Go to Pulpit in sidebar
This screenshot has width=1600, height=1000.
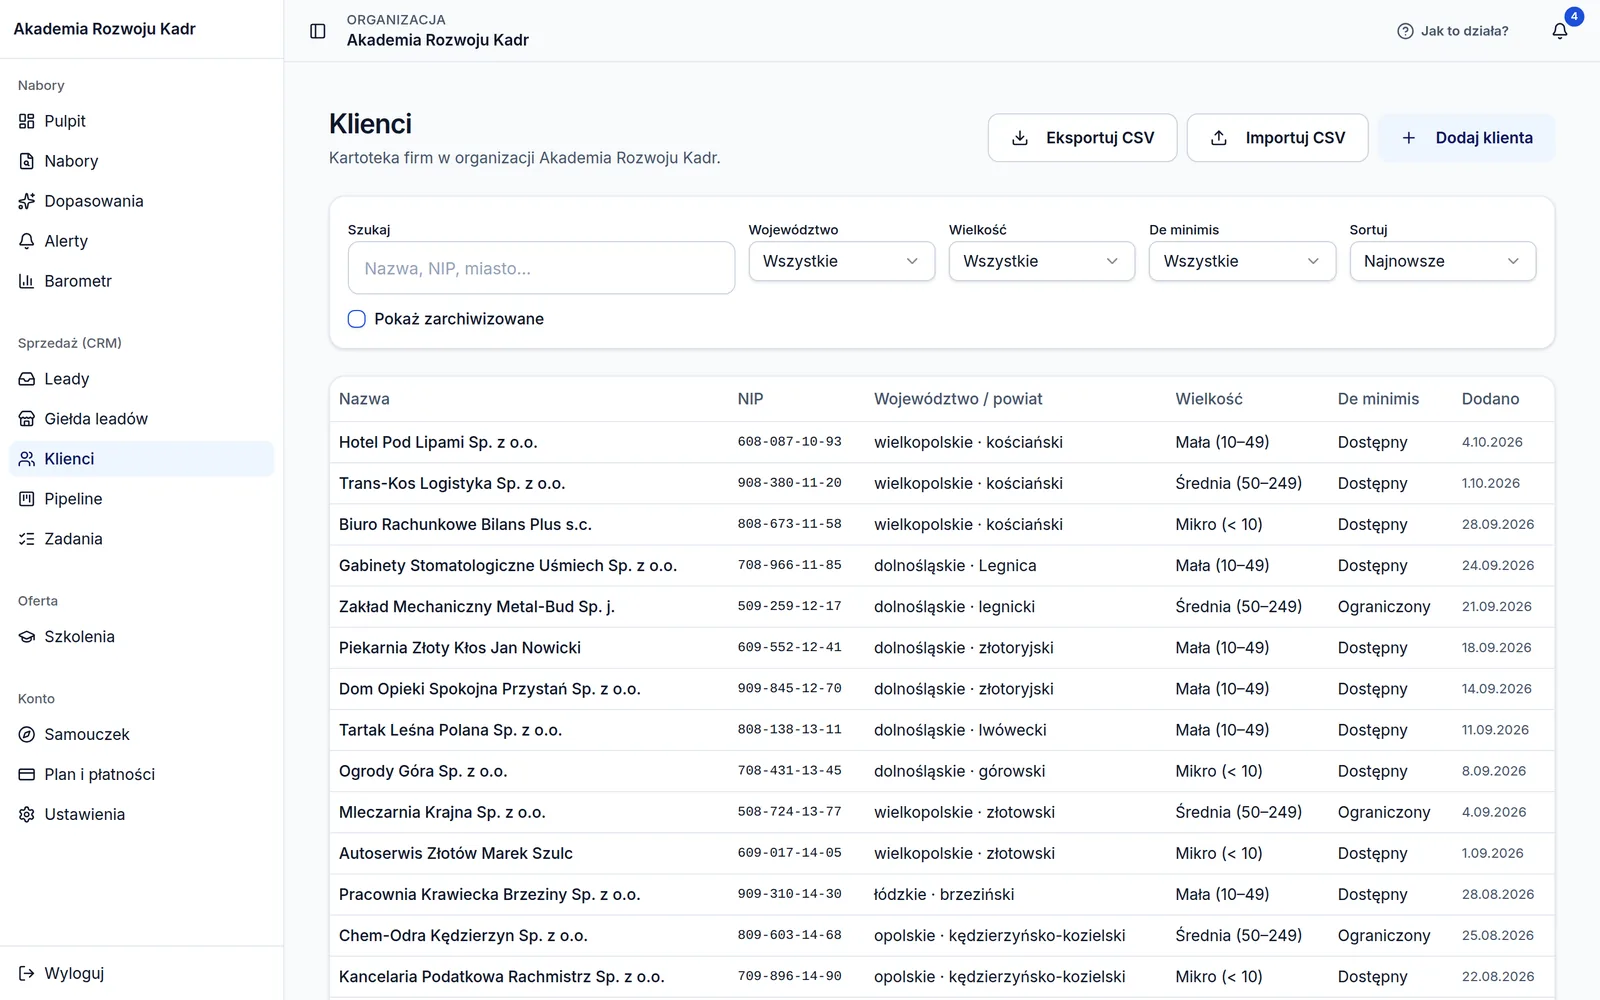(141, 121)
